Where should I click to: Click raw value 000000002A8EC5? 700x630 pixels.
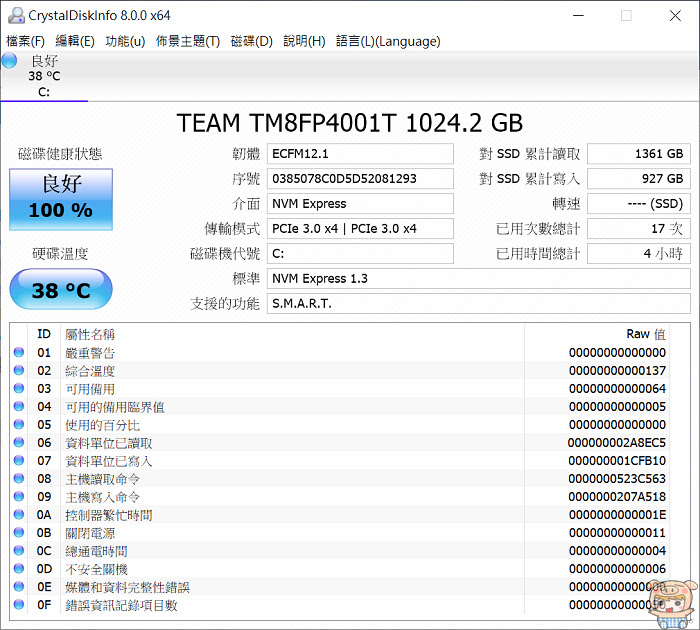(617, 442)
